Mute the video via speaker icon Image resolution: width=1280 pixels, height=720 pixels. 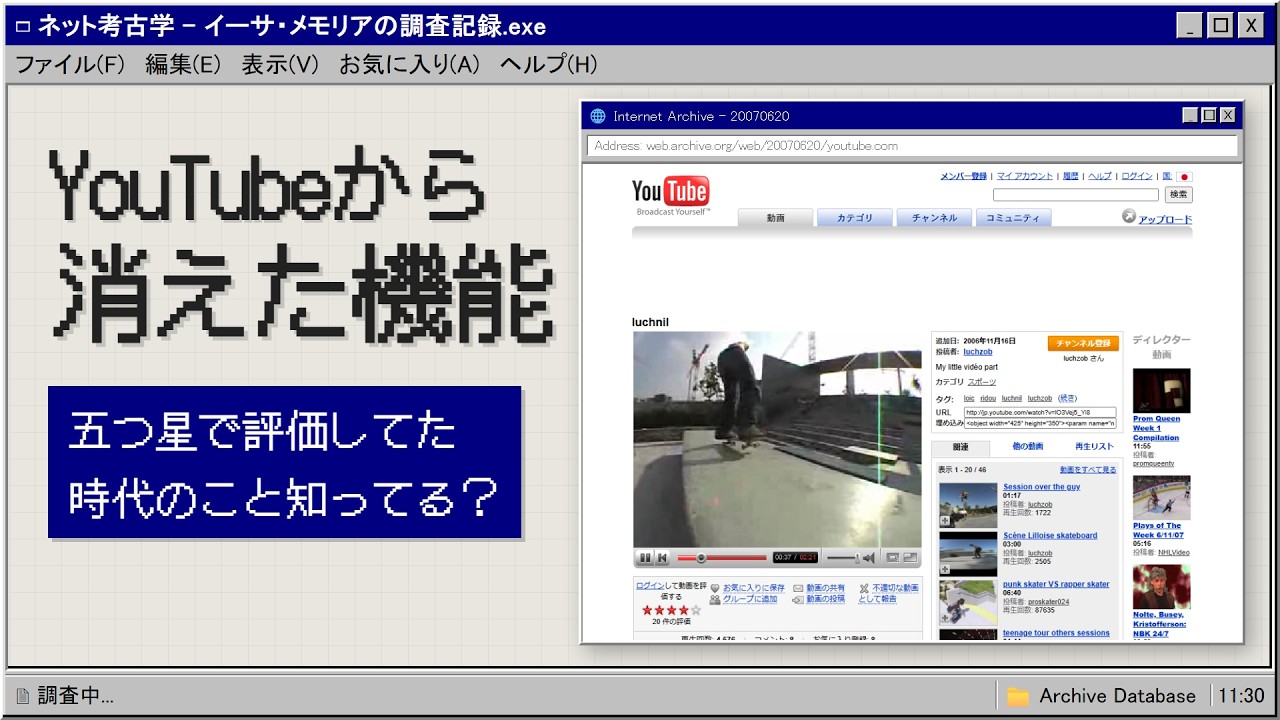[869, 558]
